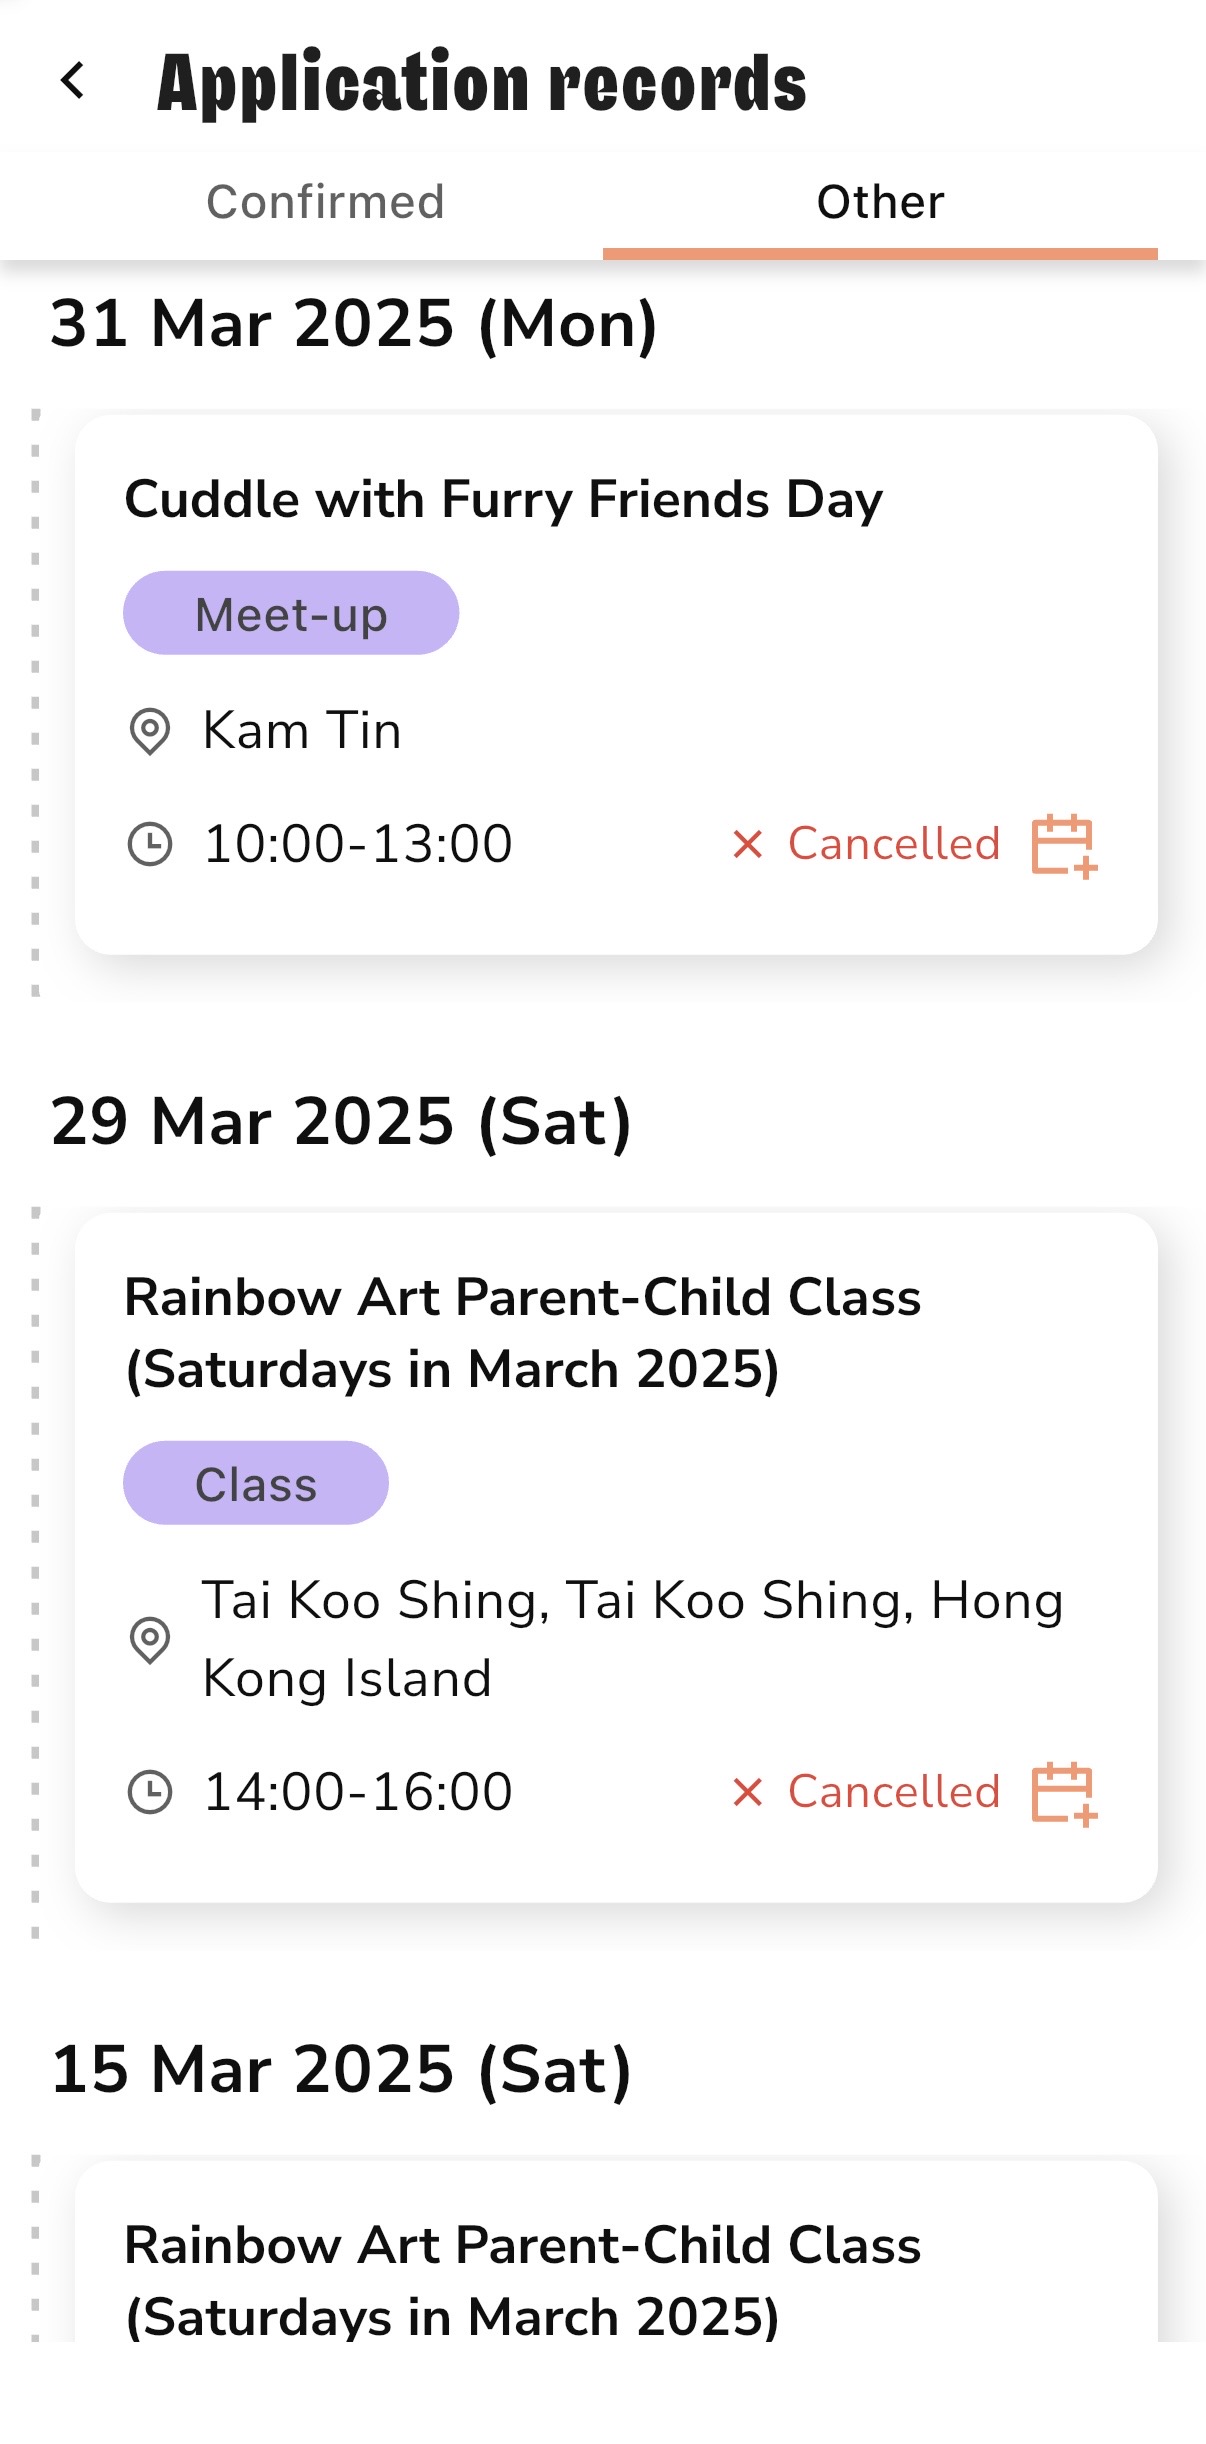The width and height of the screenshot is (1206, 2444).
Task: Click the location pin beside Kam Tin
Action: pyautogui.click(x=150, y=731)
